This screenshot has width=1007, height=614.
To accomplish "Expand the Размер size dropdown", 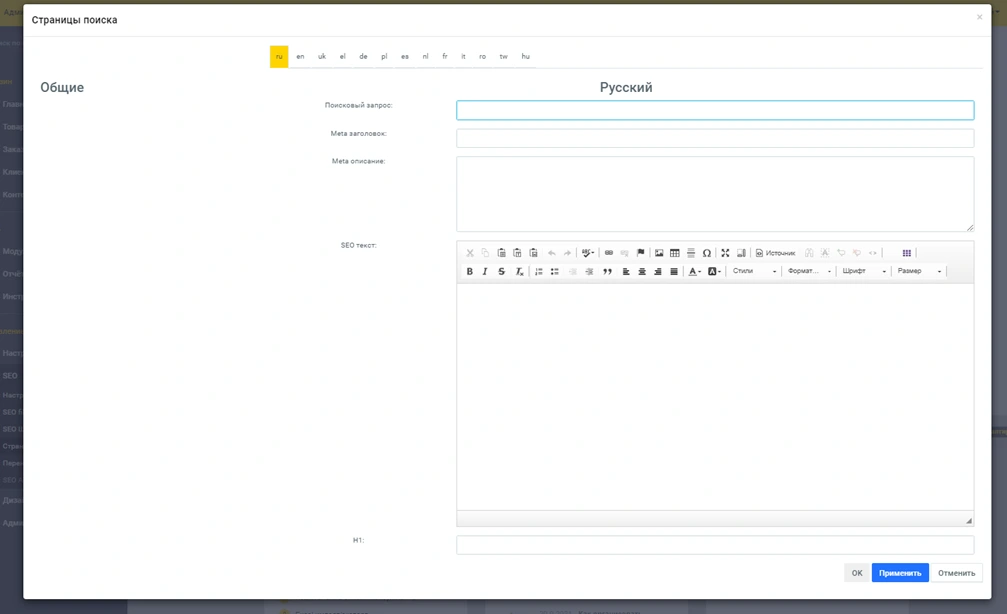I will click(x=919, y=272).
